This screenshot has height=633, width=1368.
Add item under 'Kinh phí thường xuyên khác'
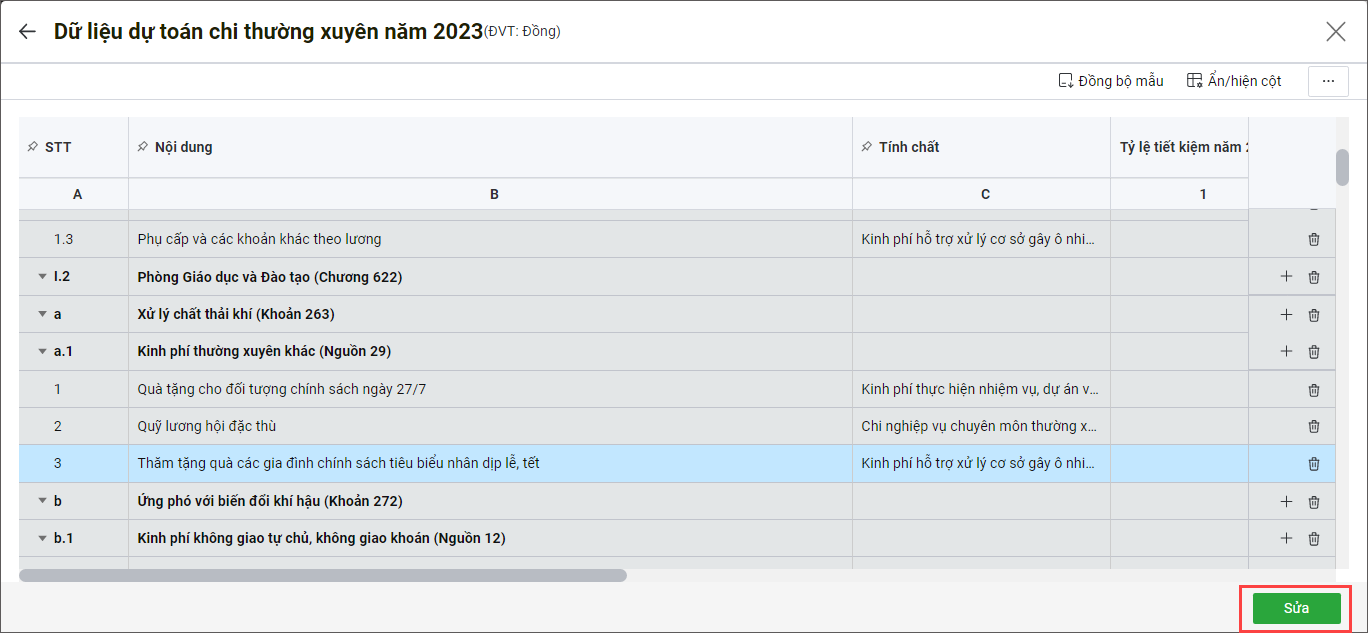[x=1286, y=352]
